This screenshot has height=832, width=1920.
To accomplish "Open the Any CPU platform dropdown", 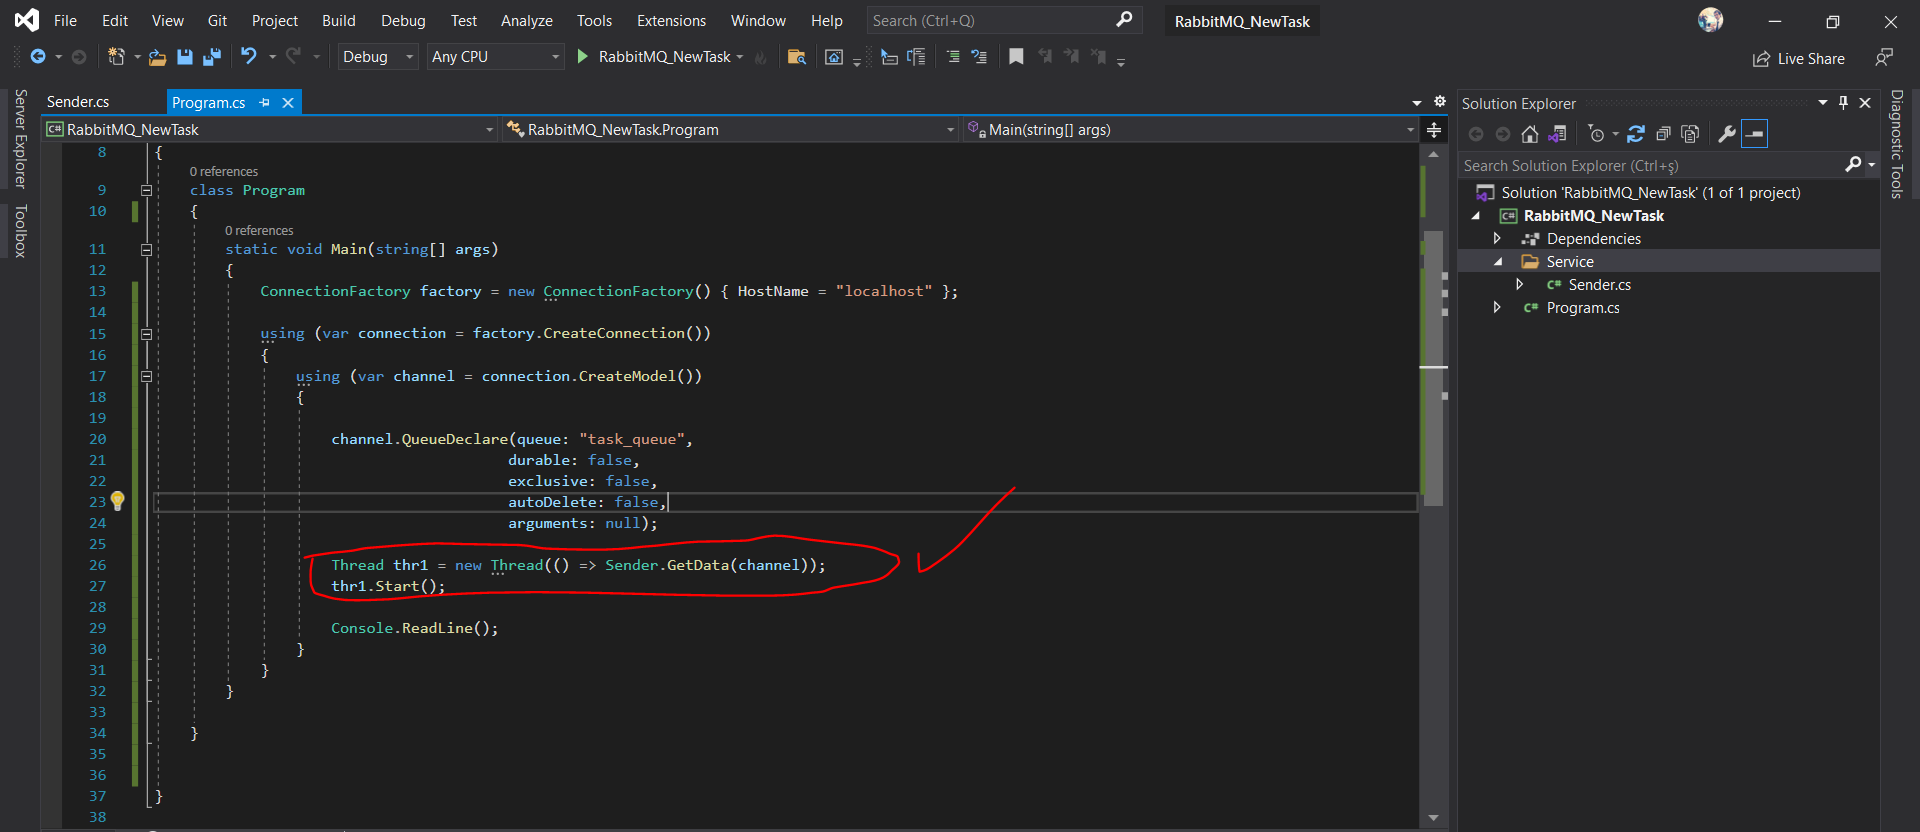I will point(496,57).
